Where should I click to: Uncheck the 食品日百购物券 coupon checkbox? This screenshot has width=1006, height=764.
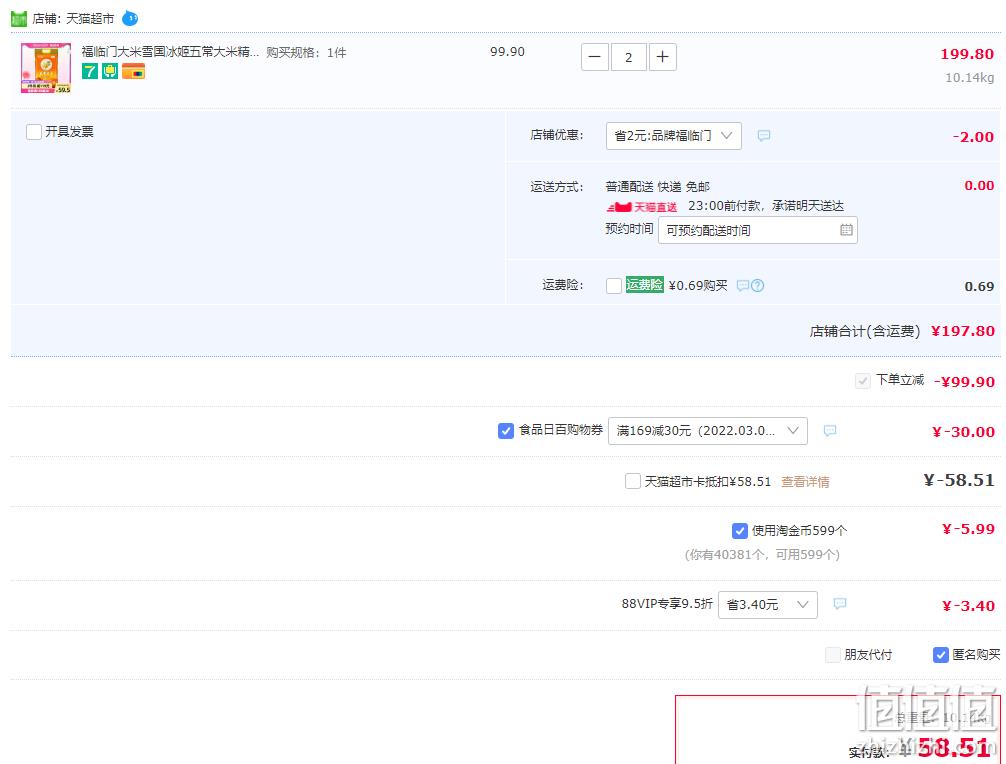pyautogui.click(x=506, y=431)
